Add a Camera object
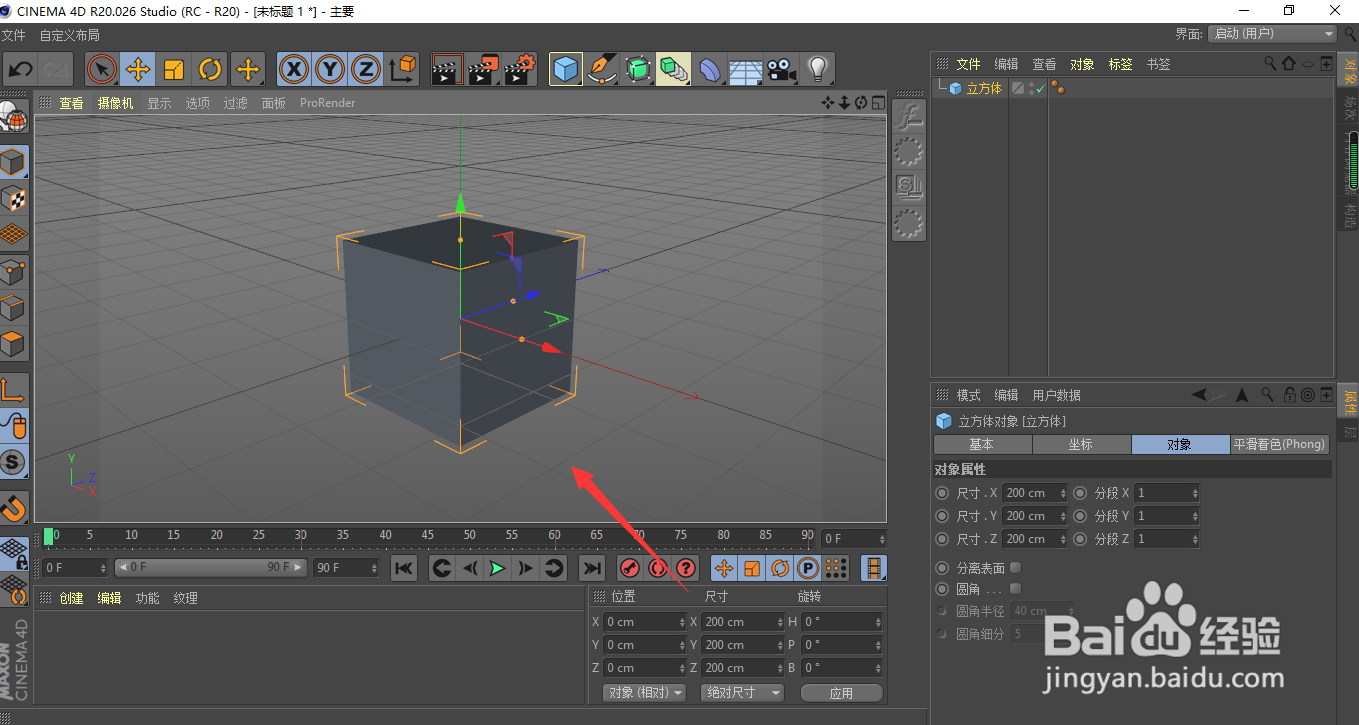 [781, 69]
